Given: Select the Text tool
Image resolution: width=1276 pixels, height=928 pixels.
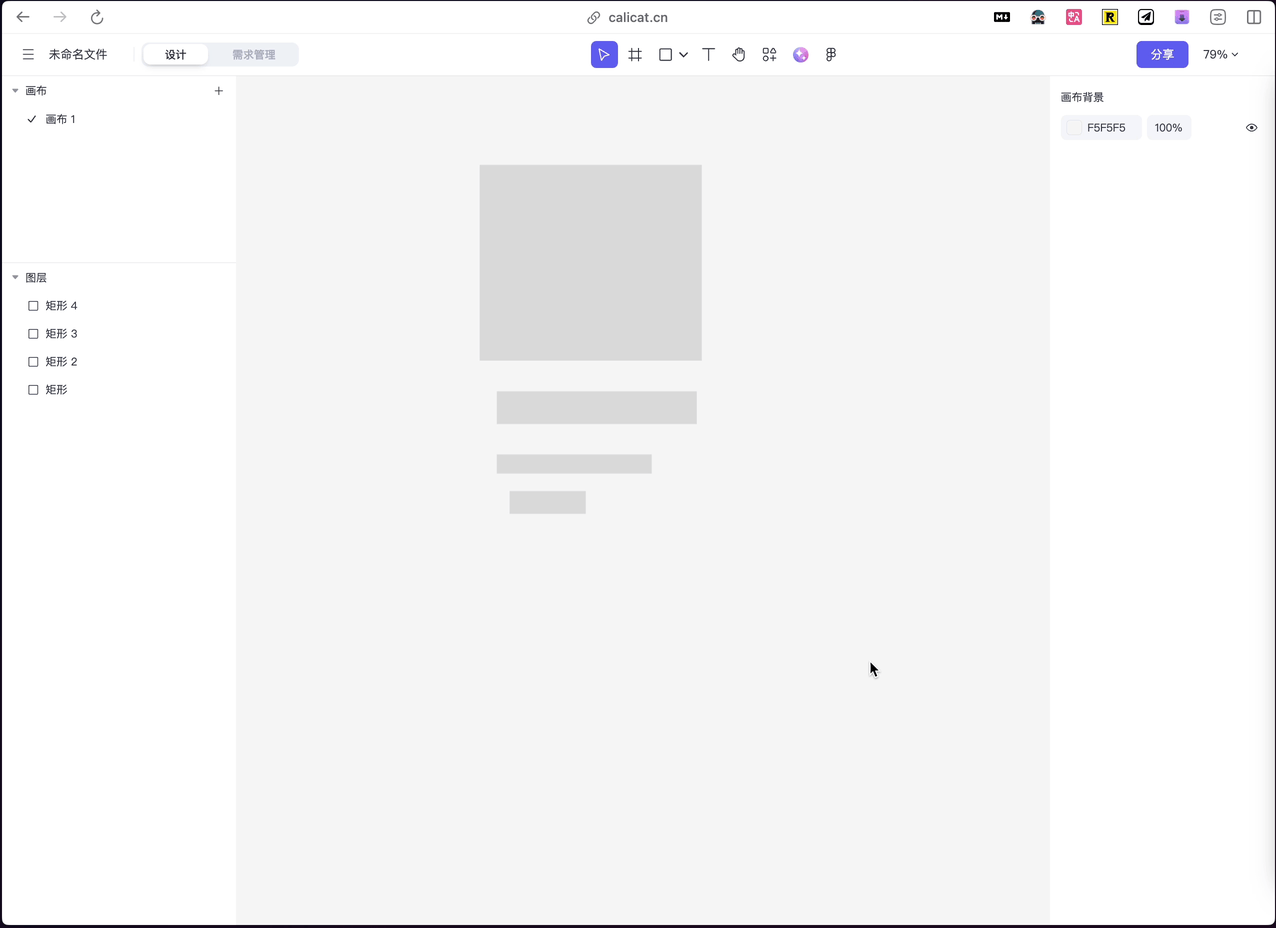Looking at the screenshot, I should (x=708, y=54).
